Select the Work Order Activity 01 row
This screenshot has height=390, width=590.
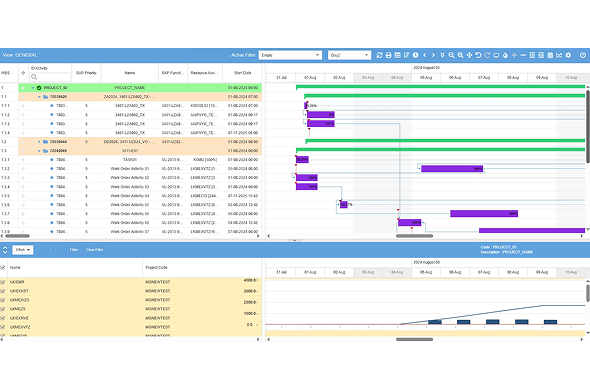(x=131, y=169)
